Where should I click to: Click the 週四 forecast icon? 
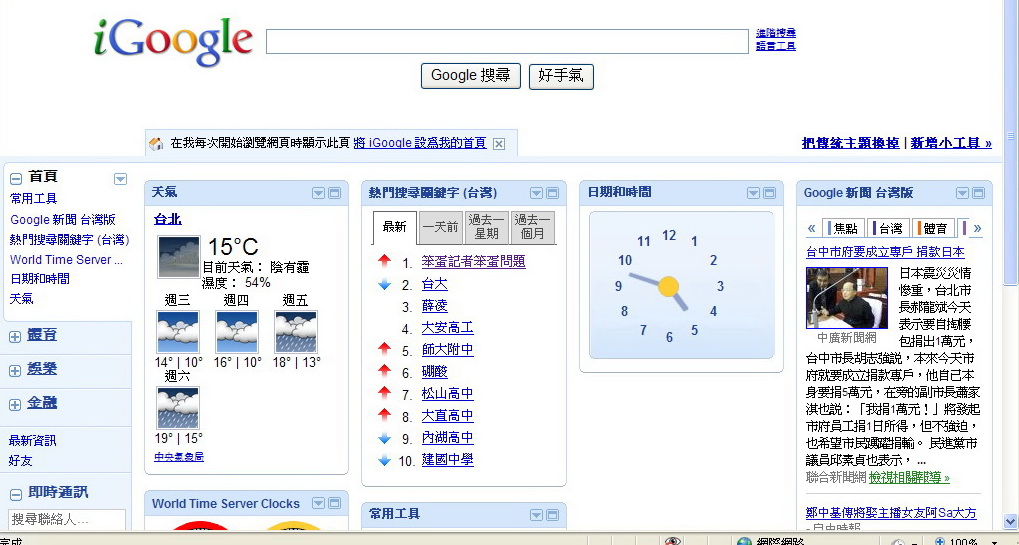click(x=237, y=332)
